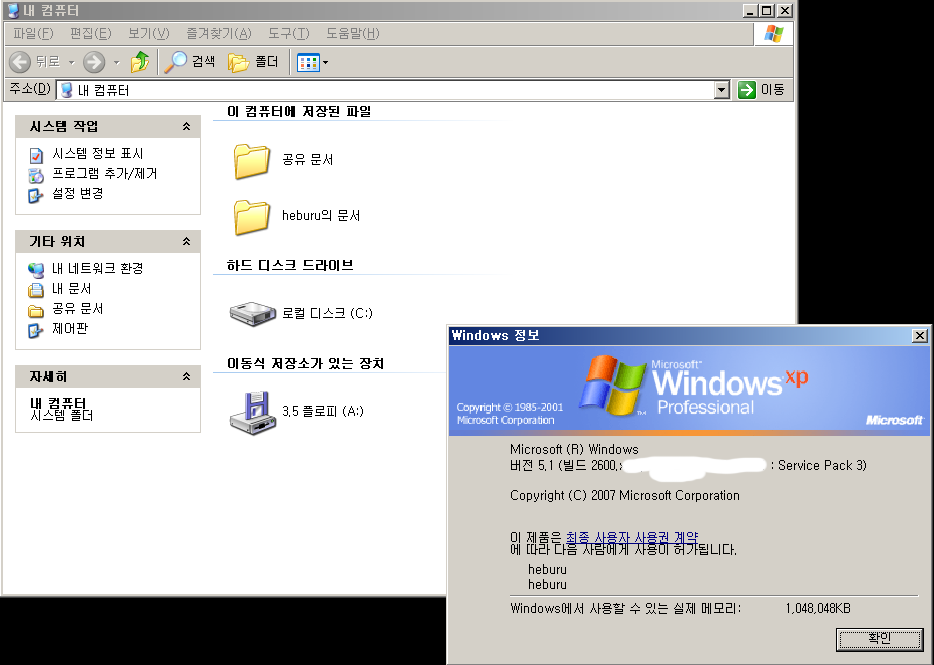Viewport: 934px width, 665px height.
Task: Open the 파일(F) menu
Action: tap(33, 34)
